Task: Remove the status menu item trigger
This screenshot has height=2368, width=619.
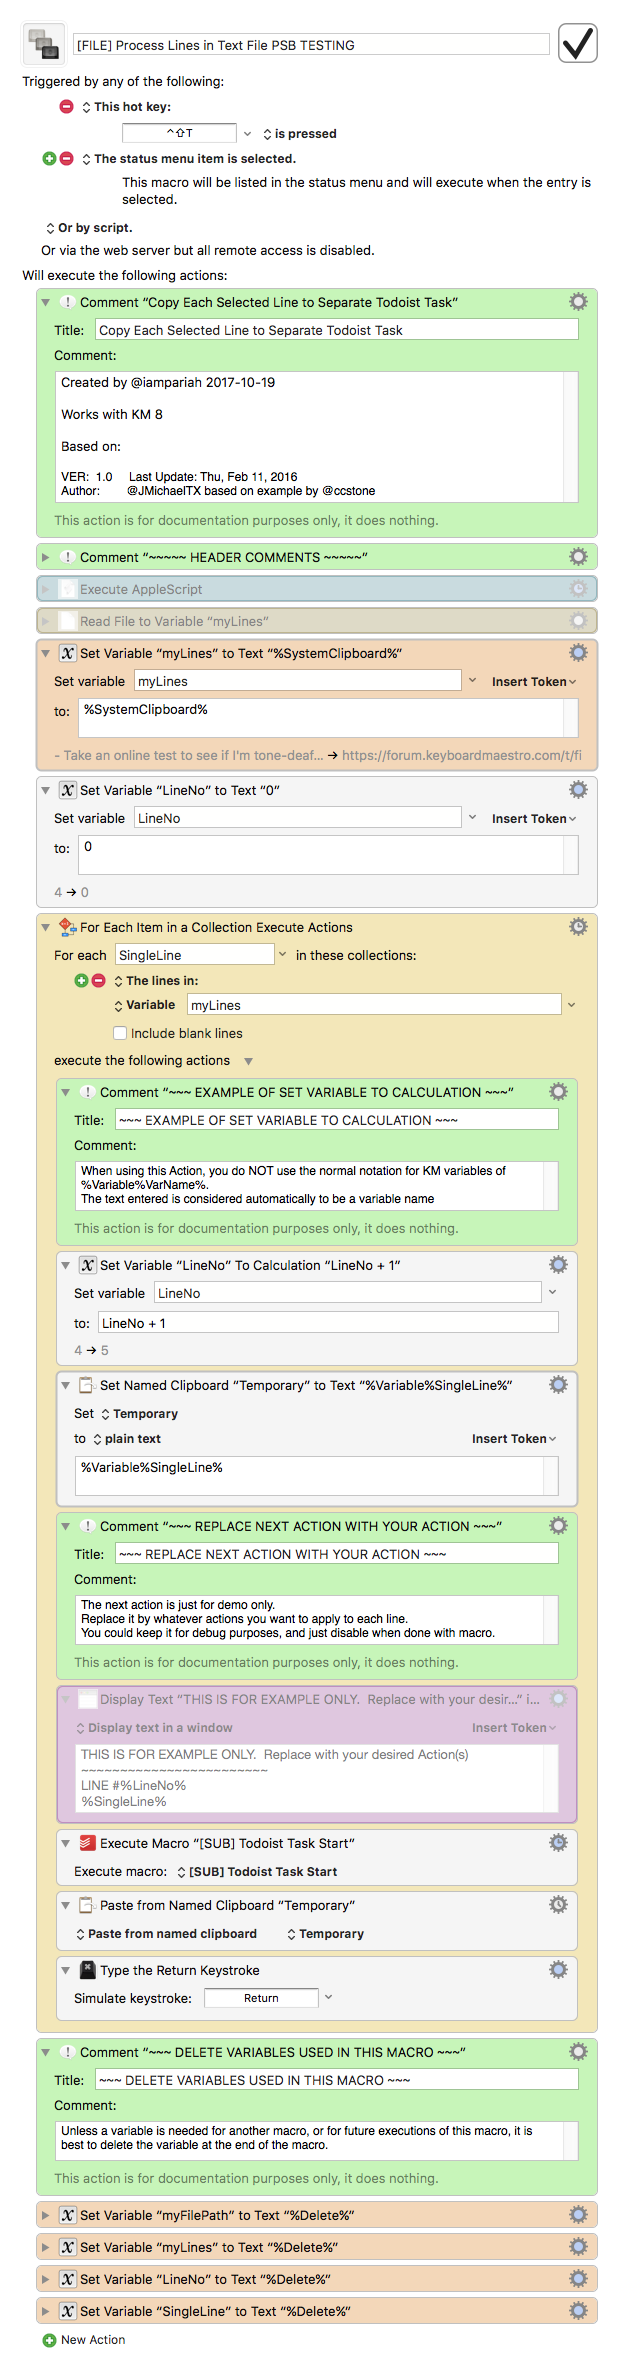Action: 67,158
